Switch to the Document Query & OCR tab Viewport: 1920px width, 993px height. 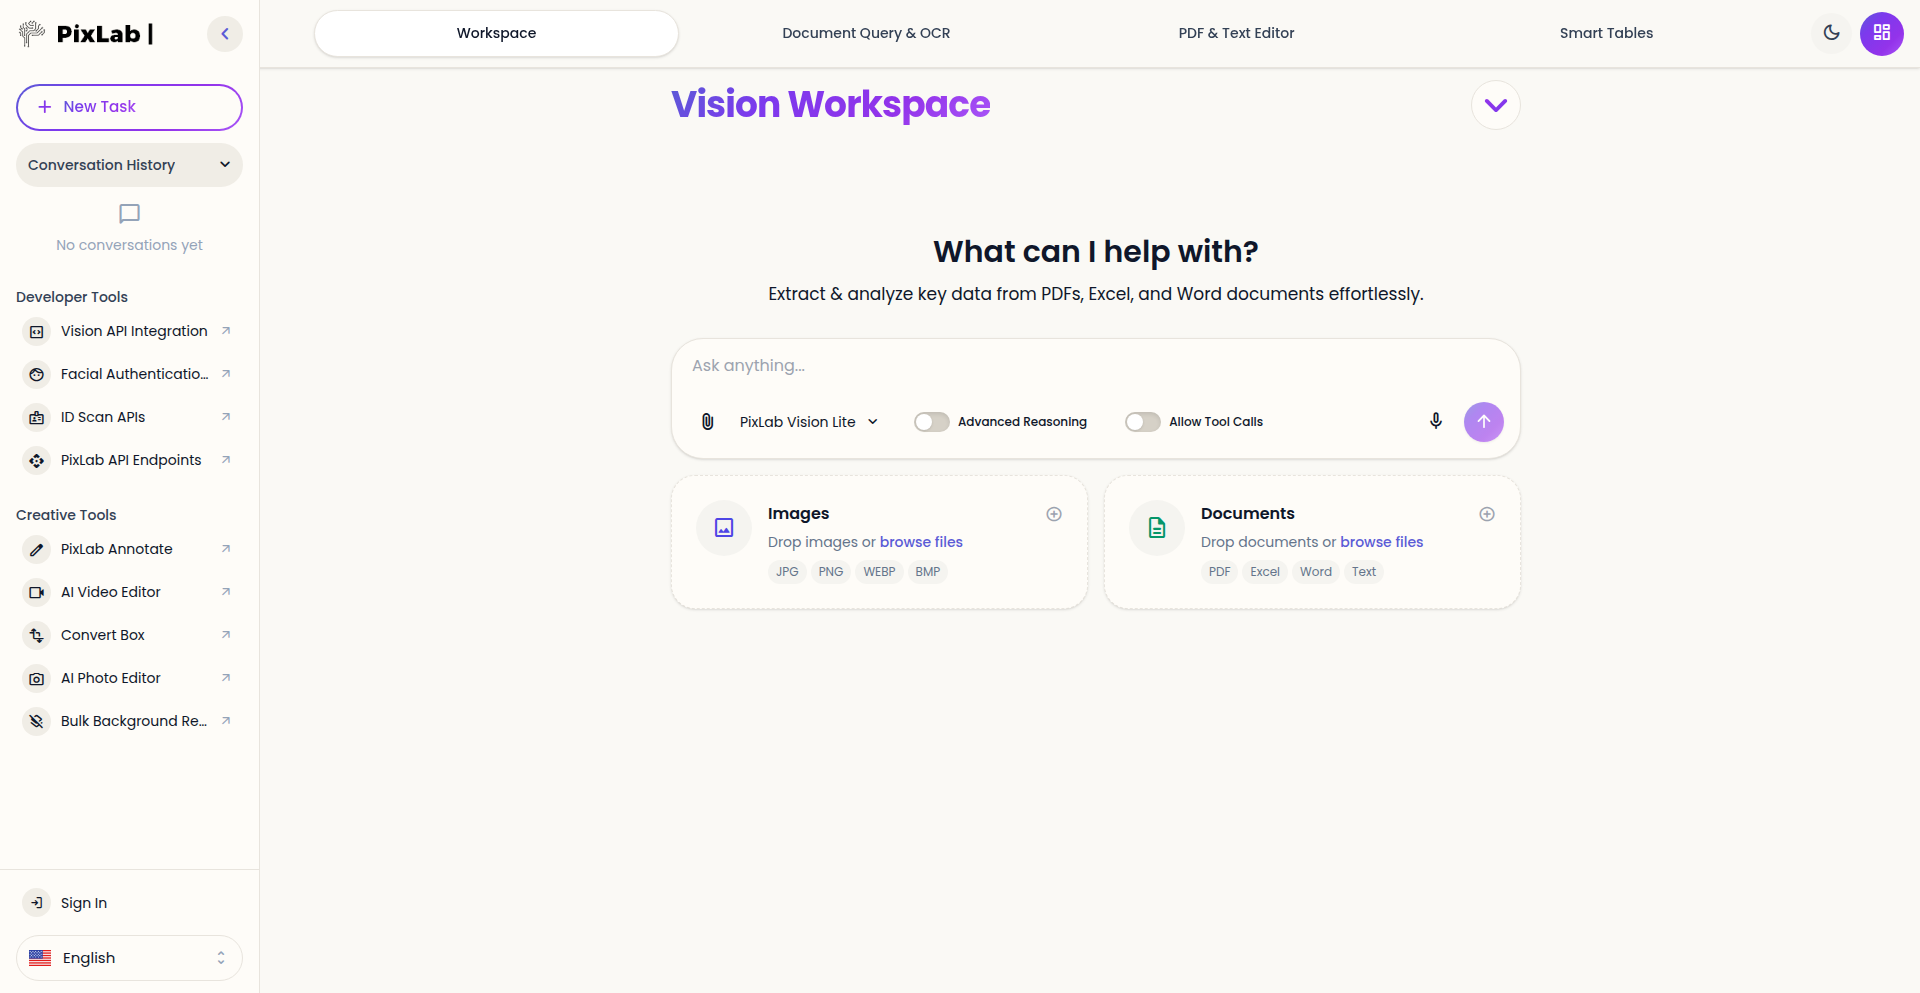point(866,33)
